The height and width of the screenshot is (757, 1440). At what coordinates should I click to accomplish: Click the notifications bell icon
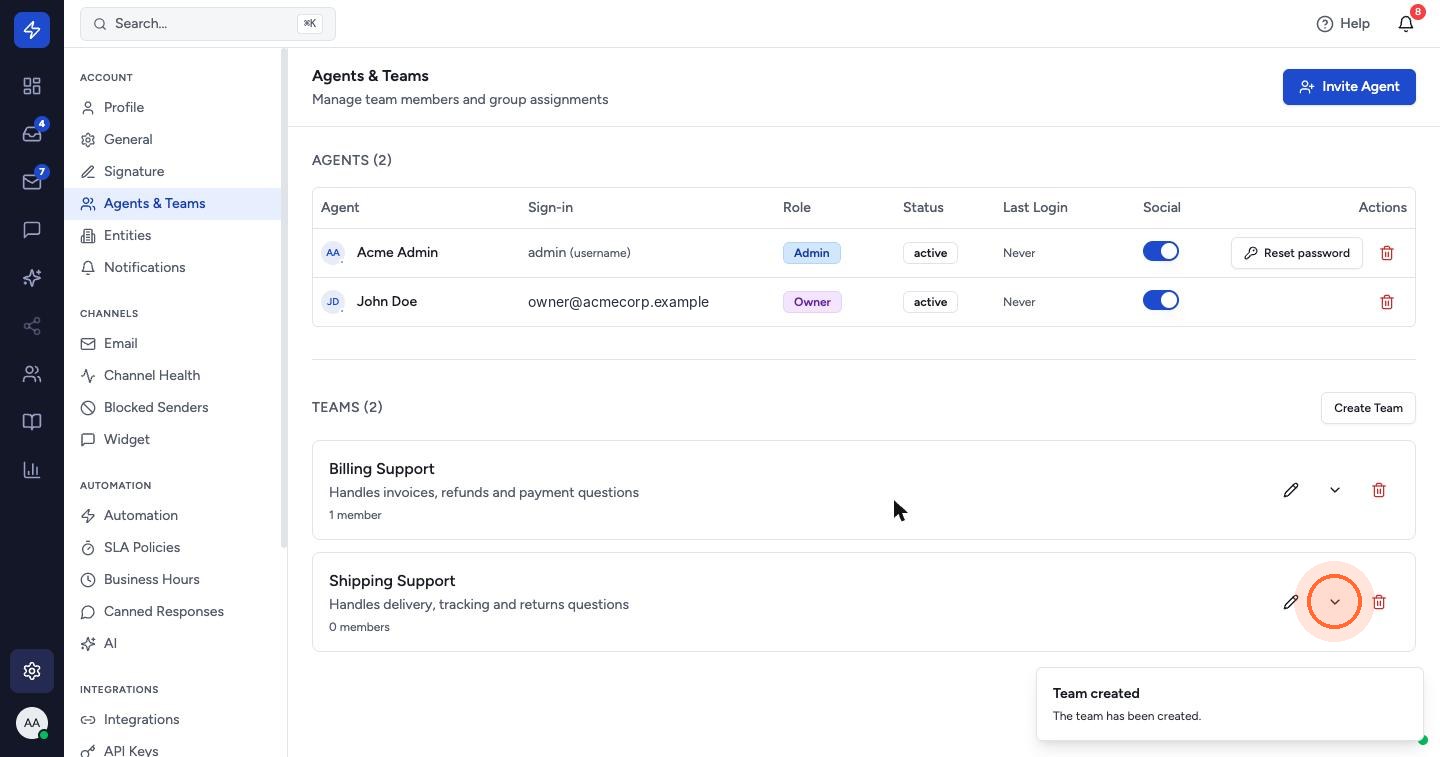tap(1406, 23)
